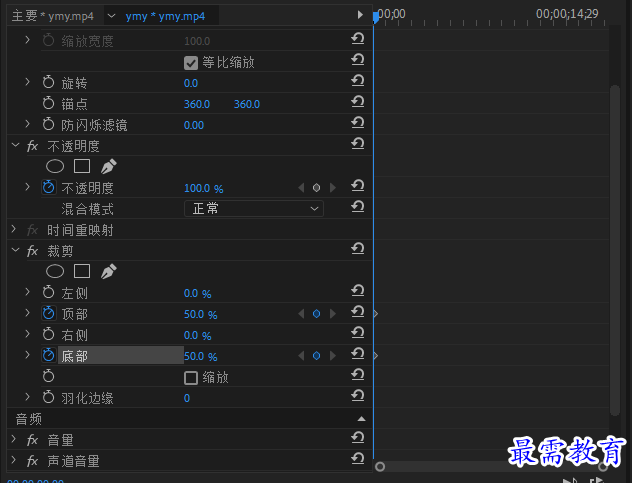Switch to ymy * ymy.mp4 tab
Image resolution: width=632 pixels, height=483 pixels.
pos(165,16)
